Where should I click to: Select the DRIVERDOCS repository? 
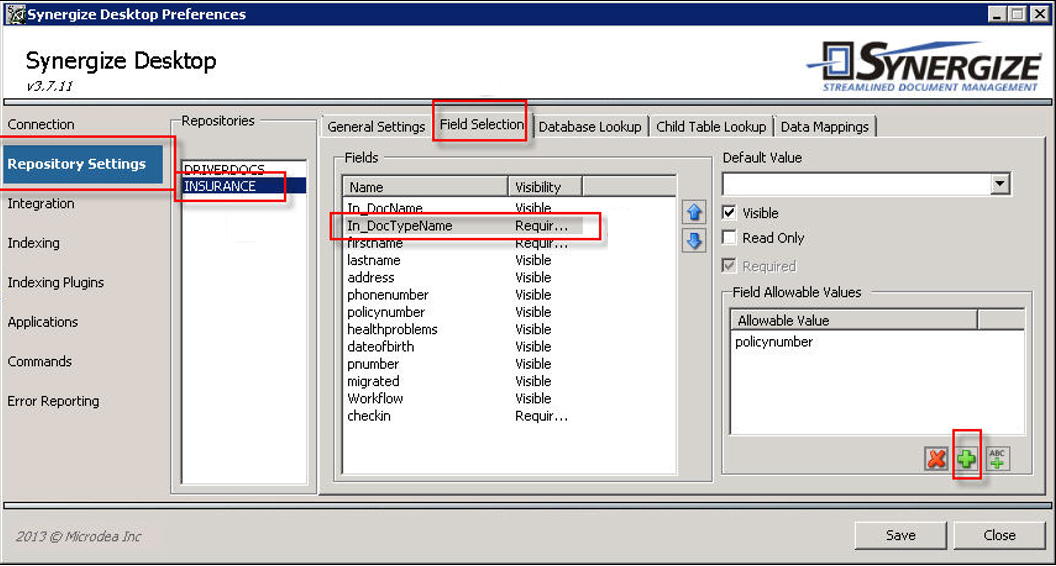coord(244,169)
